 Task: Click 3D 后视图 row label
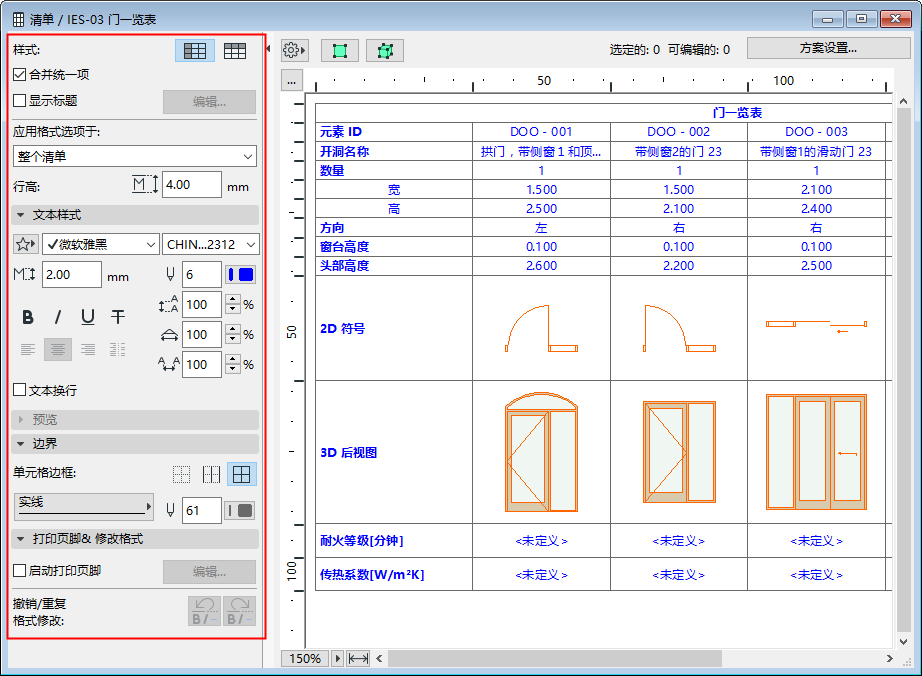tap(349, 453)
